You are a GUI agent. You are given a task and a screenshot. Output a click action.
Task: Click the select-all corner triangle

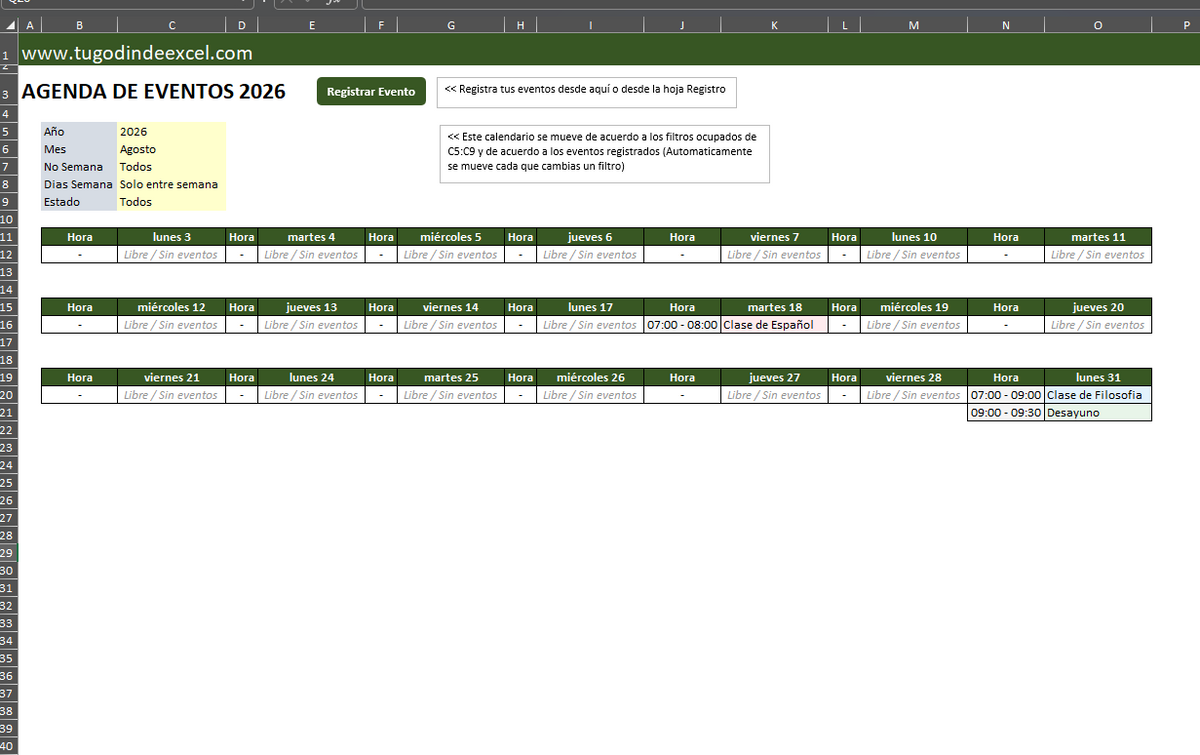point(10,26)
